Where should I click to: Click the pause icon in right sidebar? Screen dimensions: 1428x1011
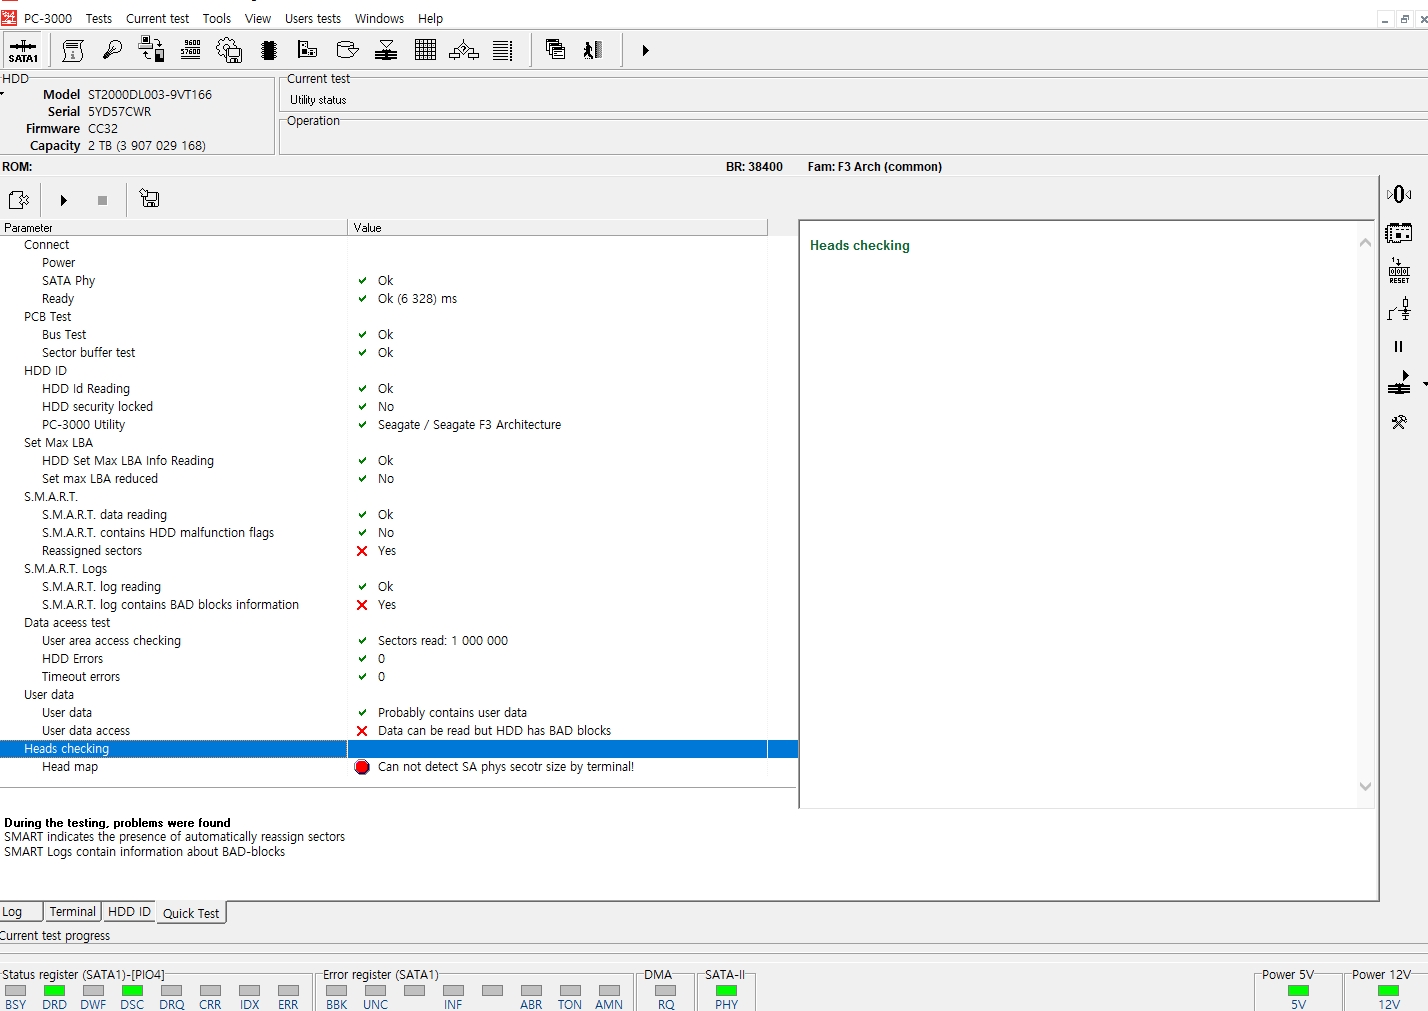[1398, 347]
